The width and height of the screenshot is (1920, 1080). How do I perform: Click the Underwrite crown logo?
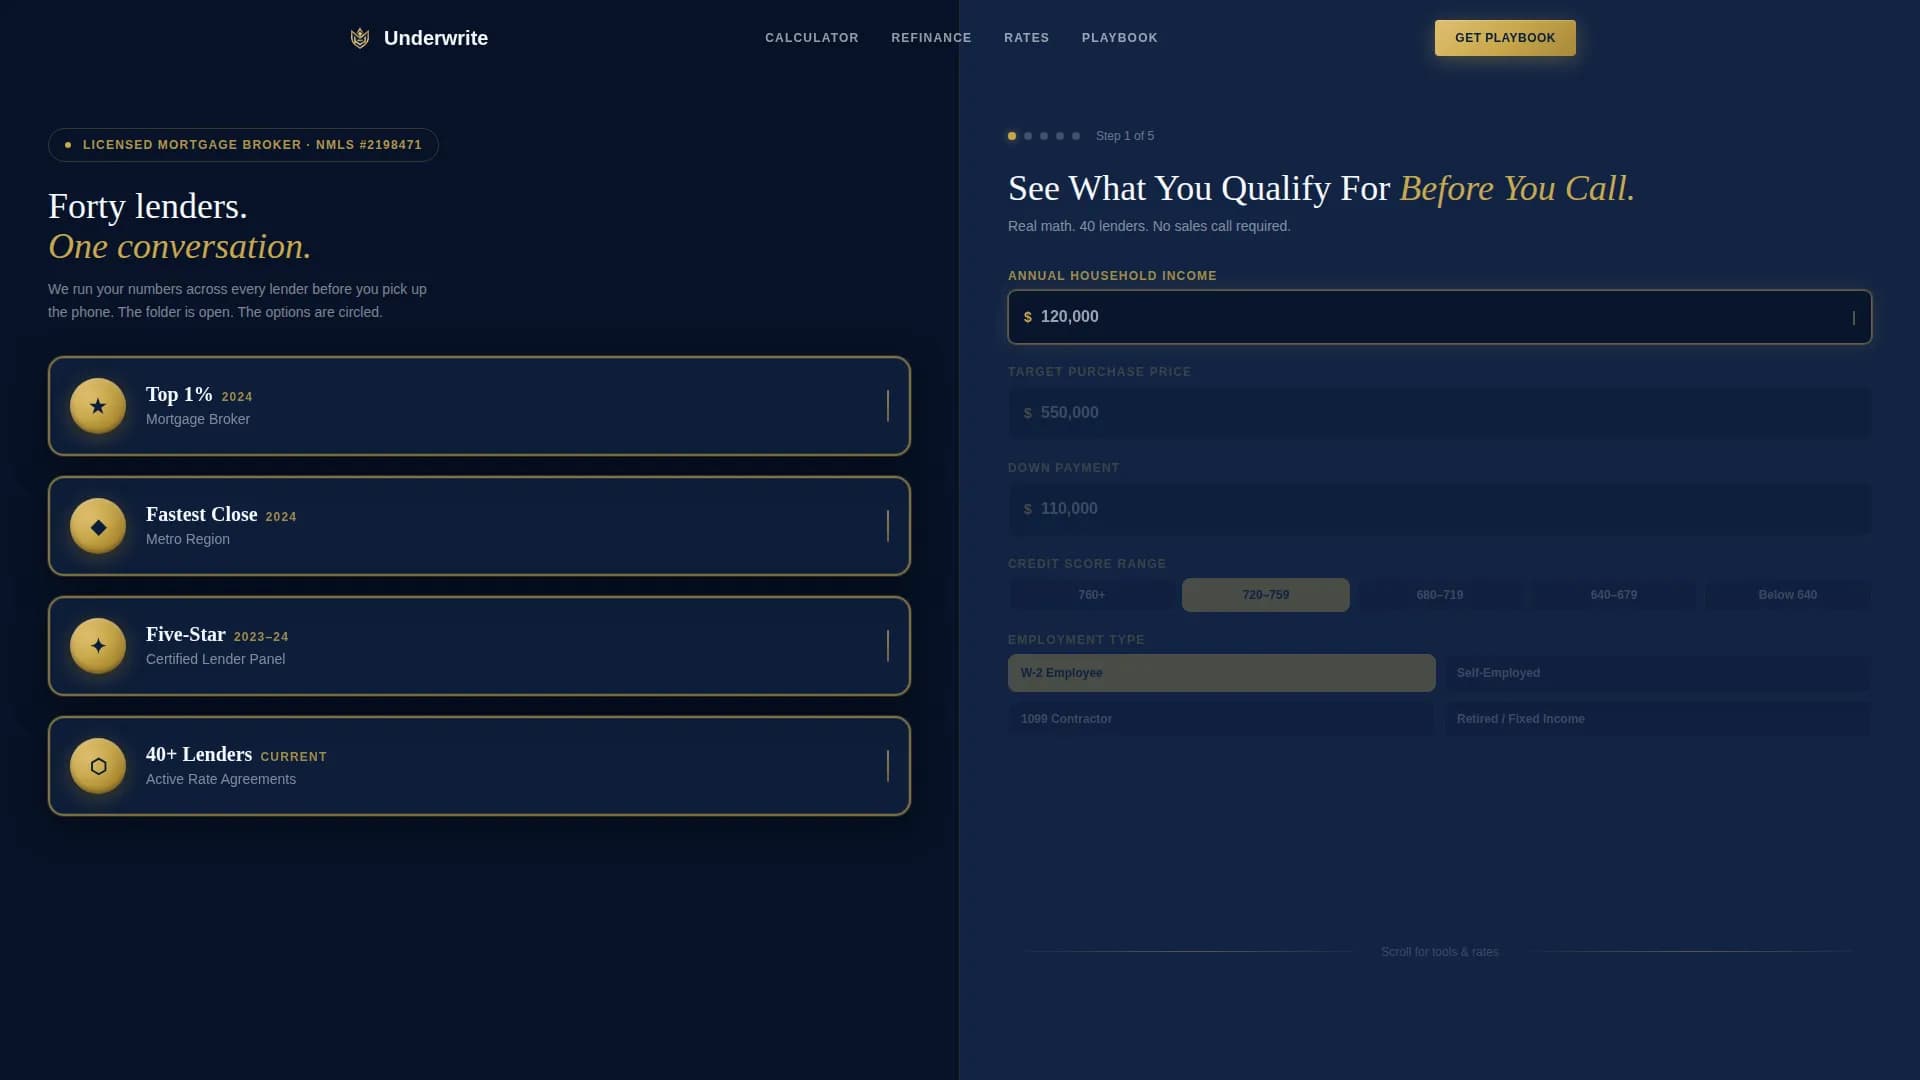360,38
